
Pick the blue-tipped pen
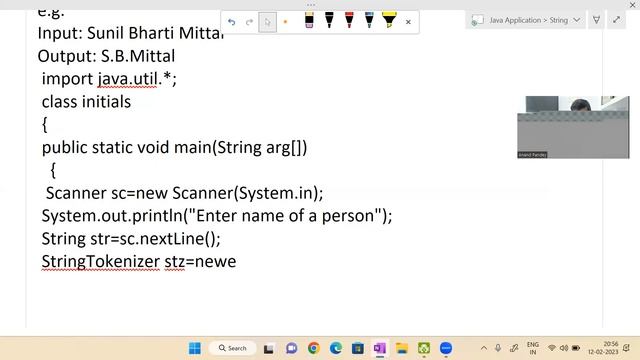pos(369,20)
